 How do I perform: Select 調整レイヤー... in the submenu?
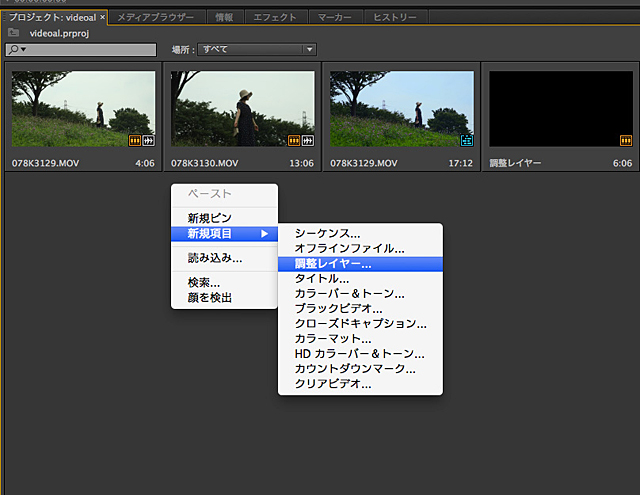(360, 264)
